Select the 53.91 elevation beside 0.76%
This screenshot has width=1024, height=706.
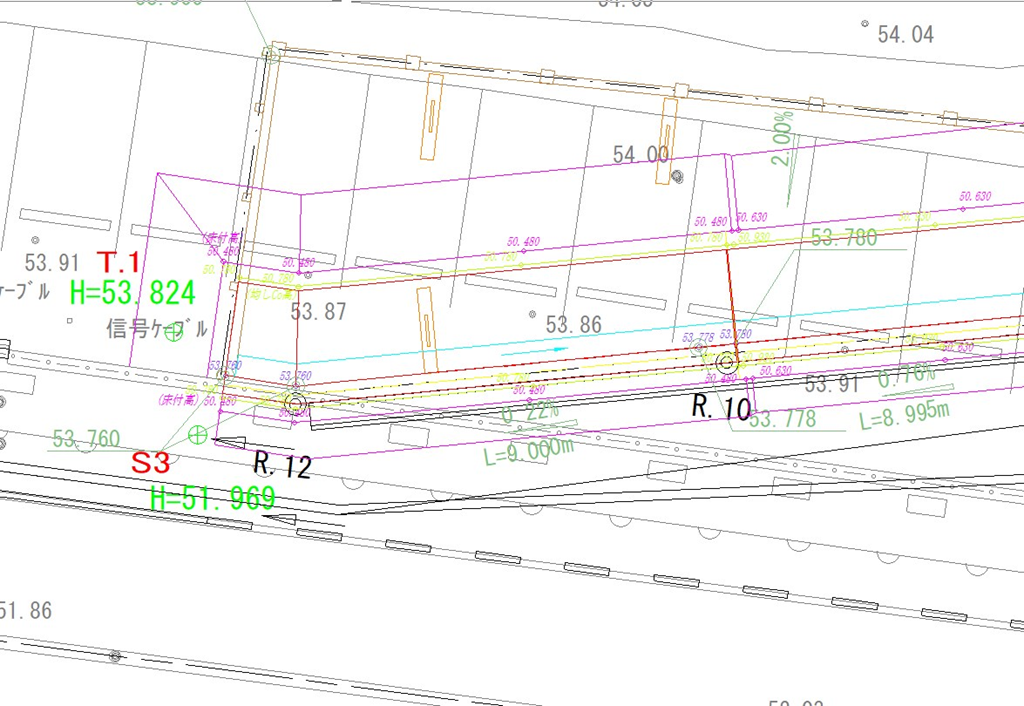pos(832,383)
